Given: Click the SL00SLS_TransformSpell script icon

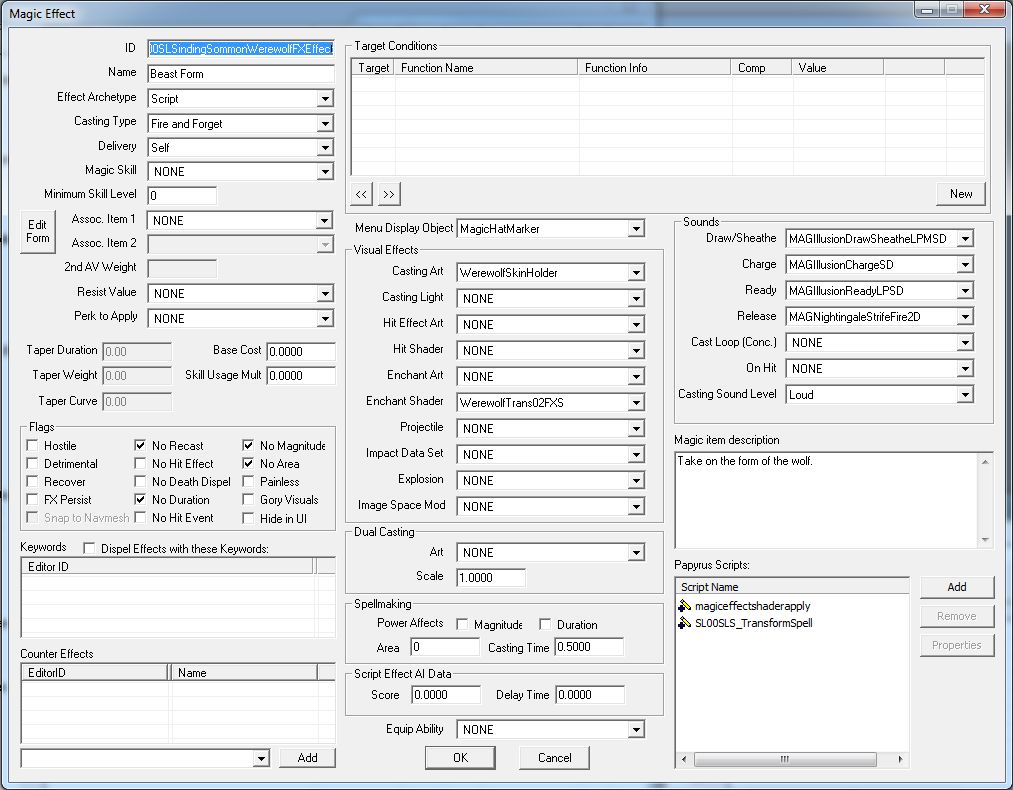Looking at the screenshot, I should point(685,623).
